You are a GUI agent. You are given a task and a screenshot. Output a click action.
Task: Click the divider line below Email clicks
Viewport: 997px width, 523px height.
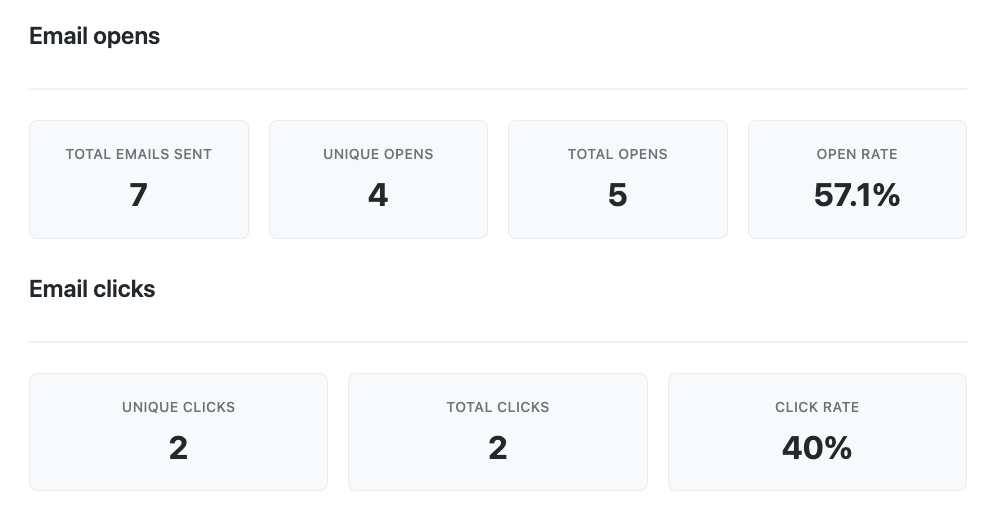click(498, 342)
